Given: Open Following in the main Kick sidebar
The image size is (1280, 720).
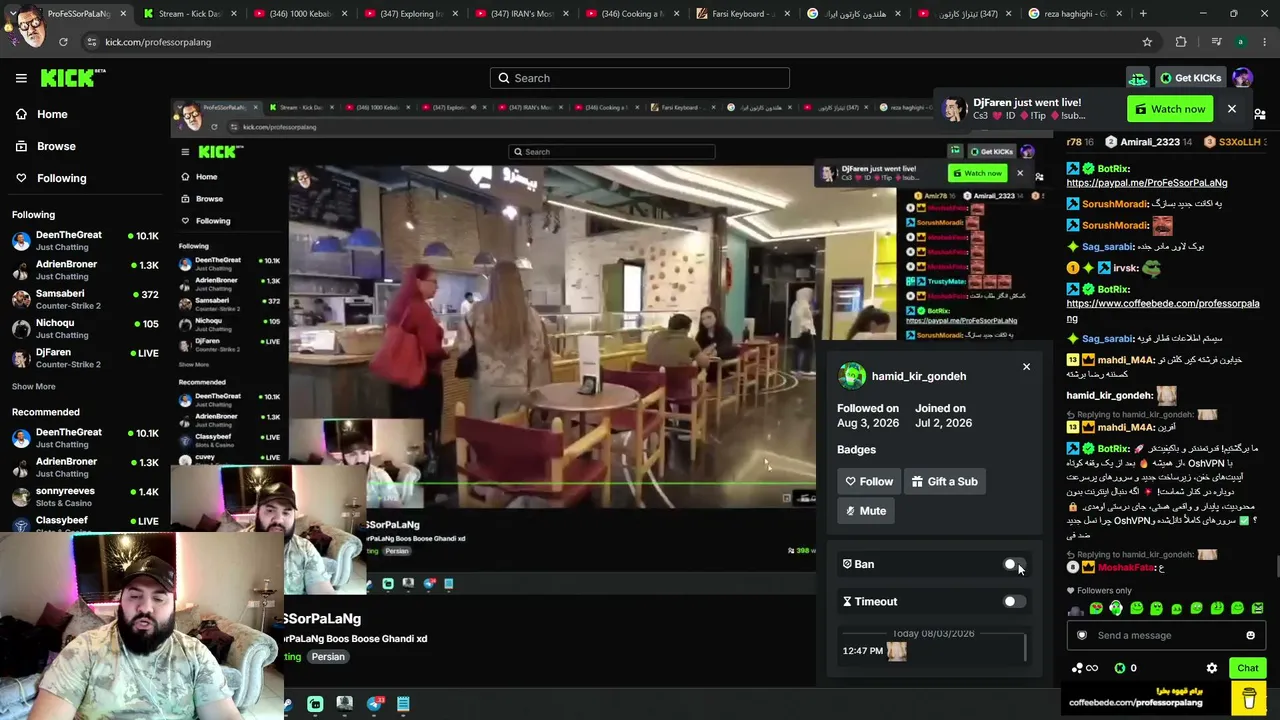Looking at the screenshot, I should 61,178.
